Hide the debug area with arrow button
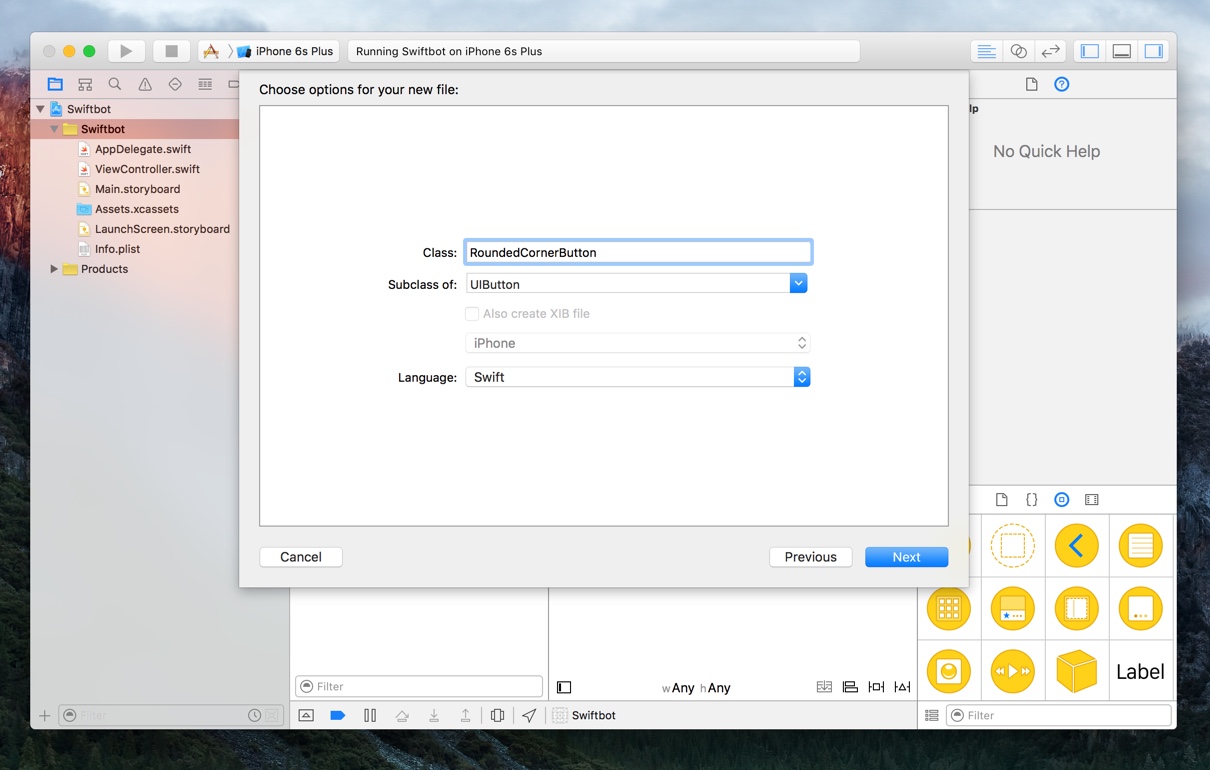The image size is (1210, 770). coord(306,715)
